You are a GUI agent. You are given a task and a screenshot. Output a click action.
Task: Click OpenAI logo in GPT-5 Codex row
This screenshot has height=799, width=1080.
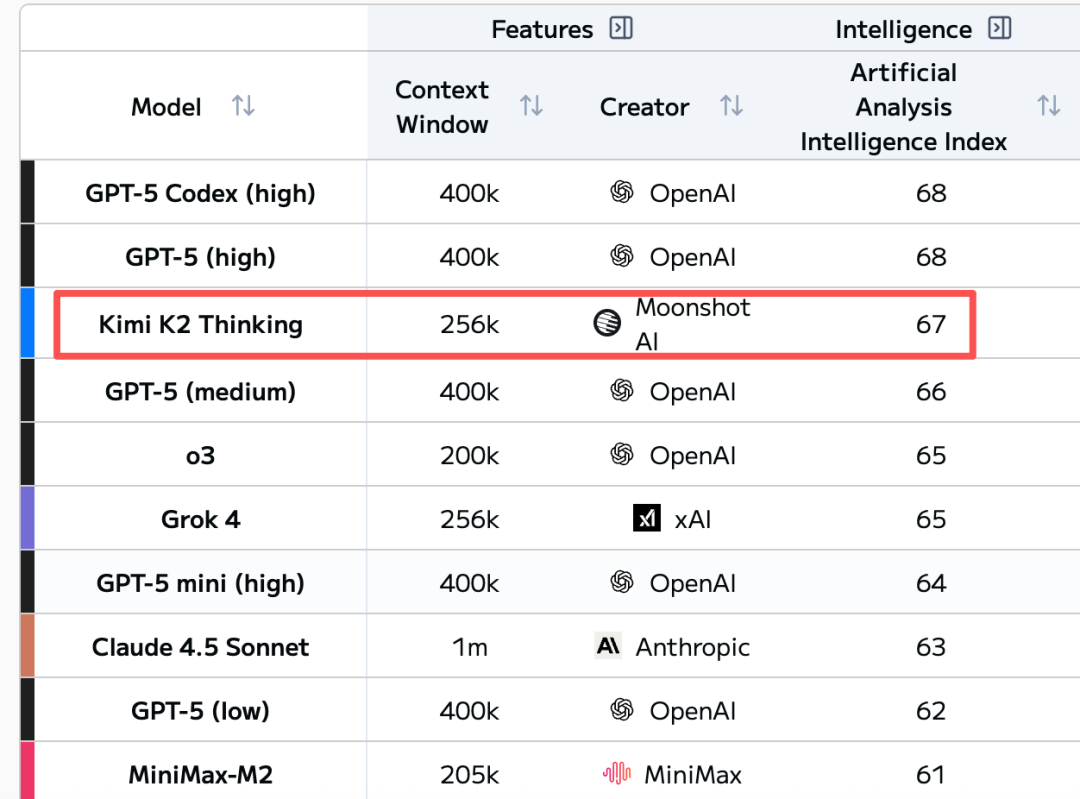point(622,192)
